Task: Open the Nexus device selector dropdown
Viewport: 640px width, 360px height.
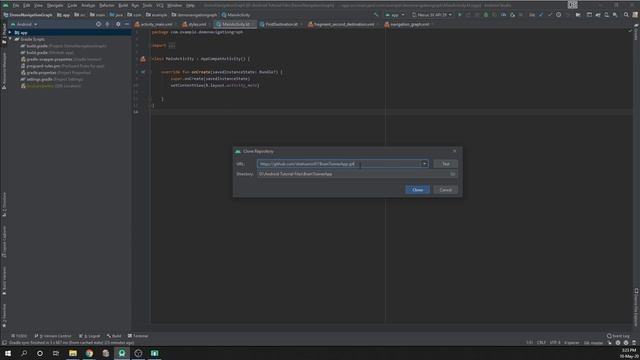Action: (432, 15)
